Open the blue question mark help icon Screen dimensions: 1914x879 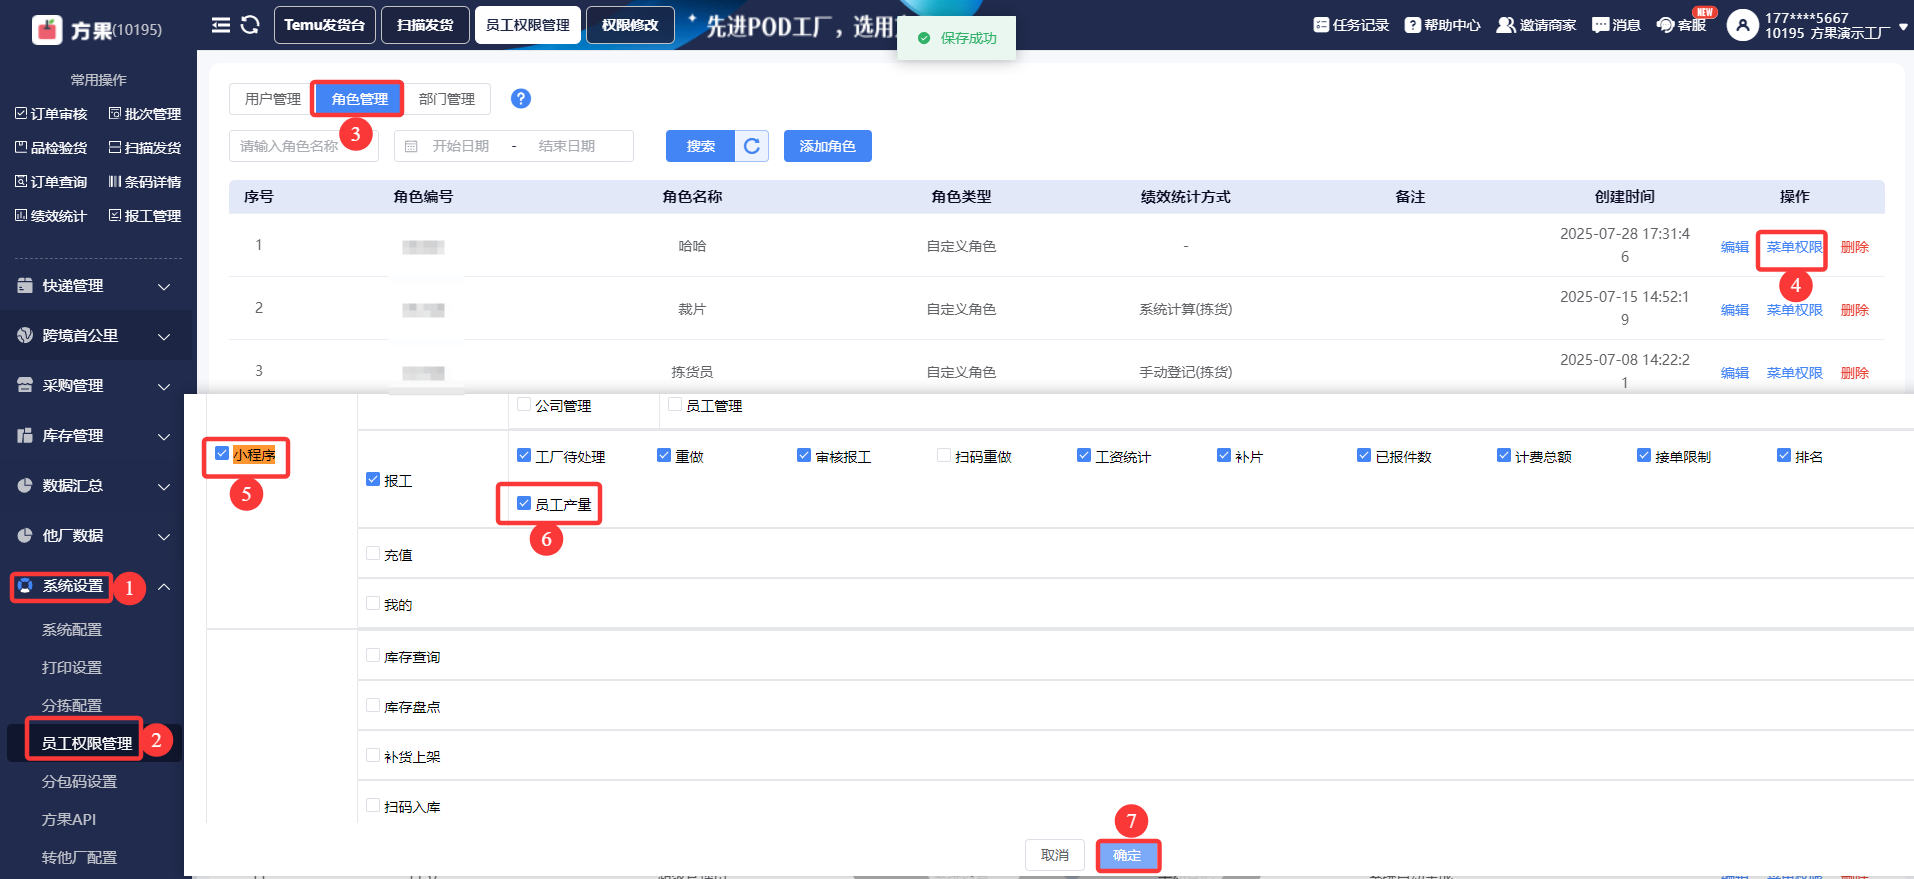tap(520, 98)
